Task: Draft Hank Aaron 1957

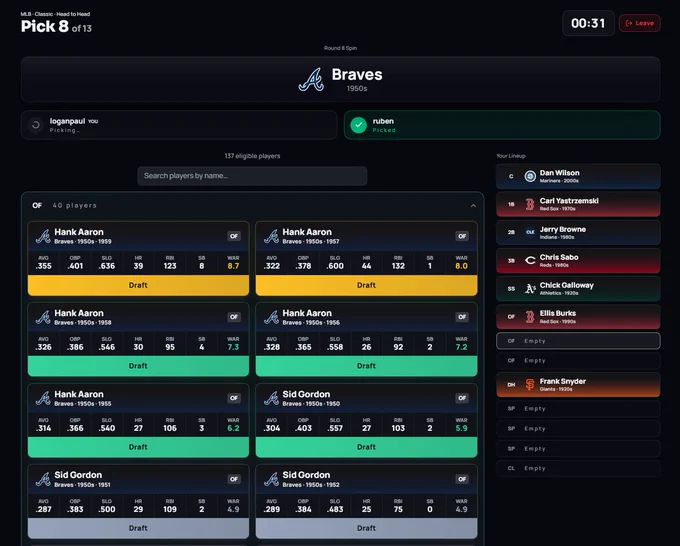Action: [x=366, y=285]
